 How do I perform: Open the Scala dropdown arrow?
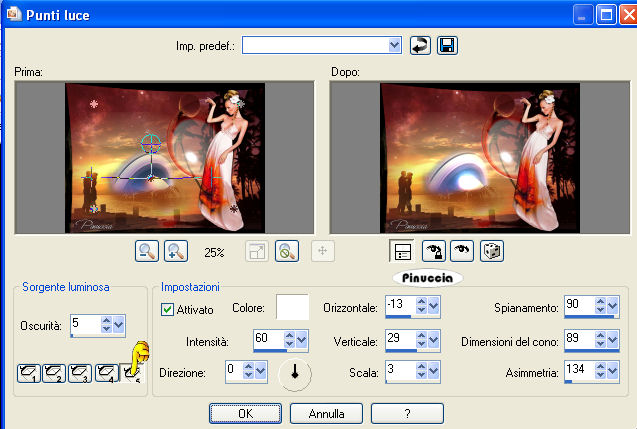(433, 370)
